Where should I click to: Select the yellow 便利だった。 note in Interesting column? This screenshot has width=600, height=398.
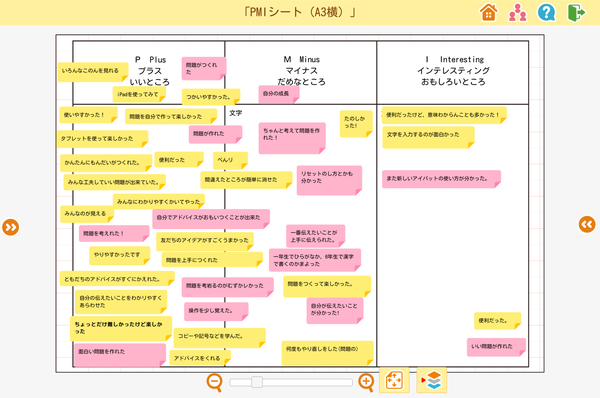pos(497,321)
